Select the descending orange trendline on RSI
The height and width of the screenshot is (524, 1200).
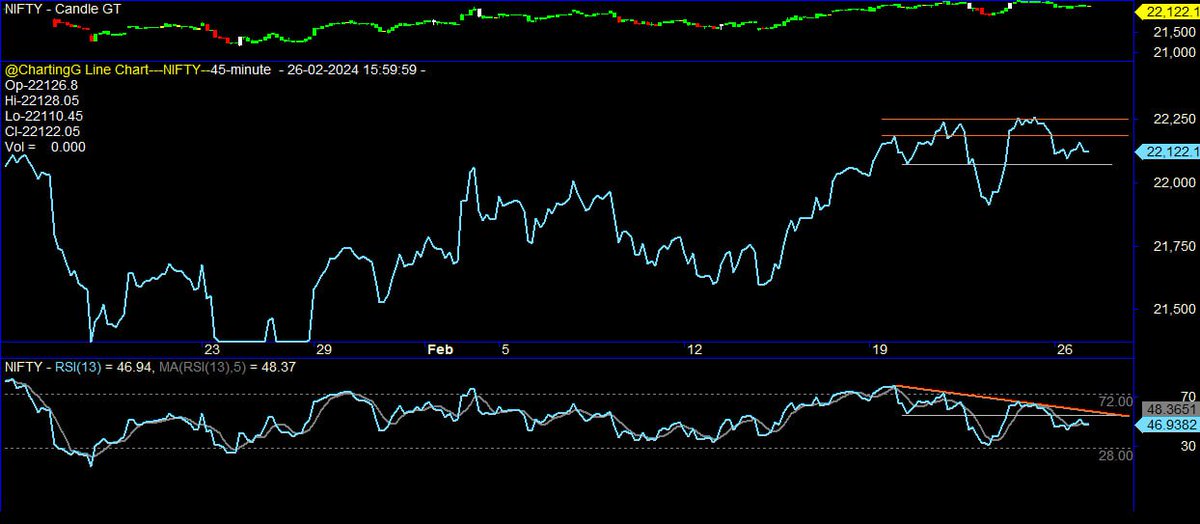(1012, 400)
